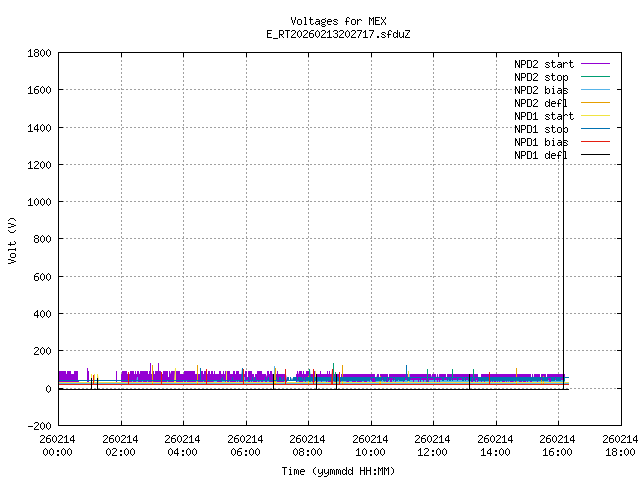Click the "Volt (V)" y-axis label
Image resolution: width=640 pixels, height=480 pixels.
coord(12,239)
